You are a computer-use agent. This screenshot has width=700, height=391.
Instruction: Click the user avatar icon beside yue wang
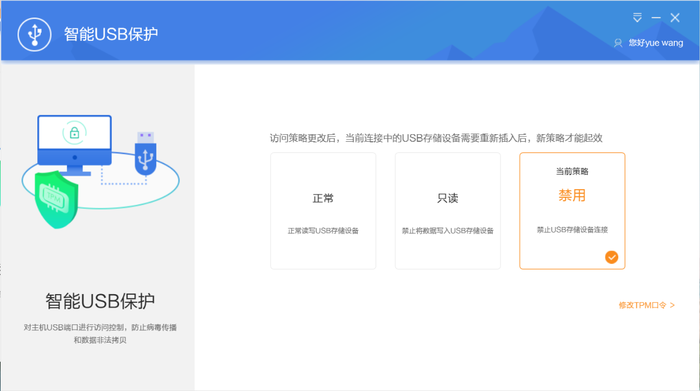(618, 43)
